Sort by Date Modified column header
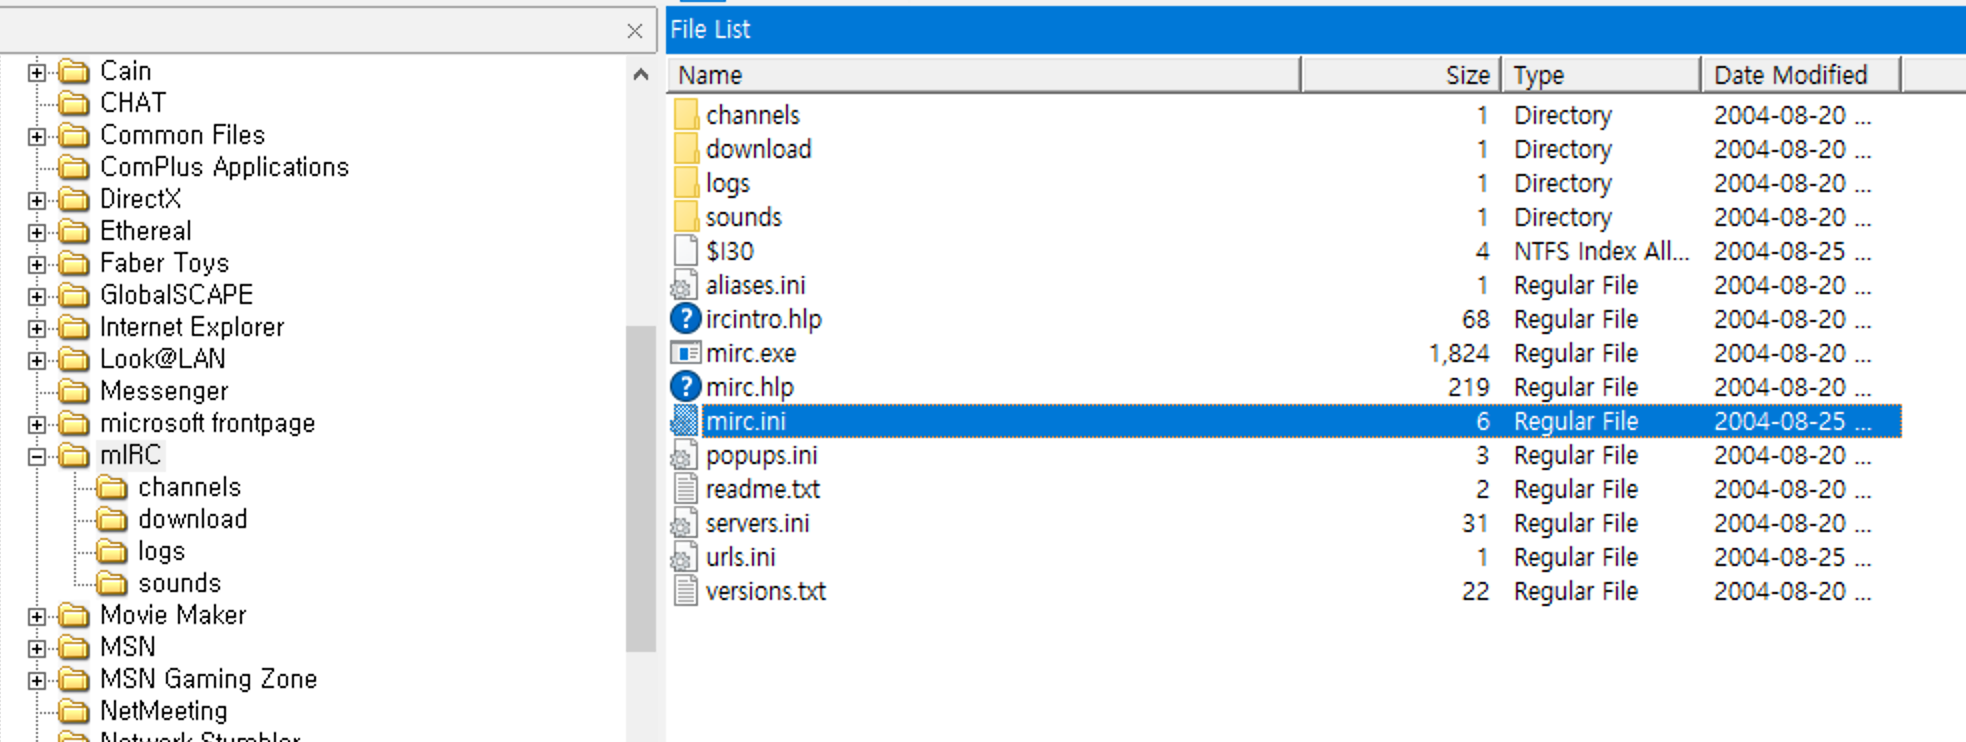Screen dimensions: 1966x742 [x=1801, y=75]
